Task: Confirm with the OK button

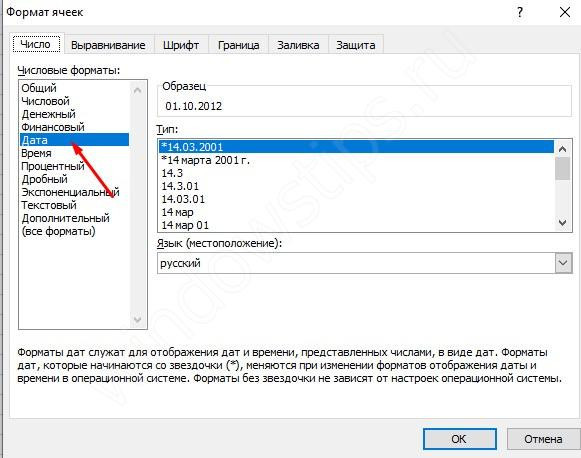Action: click(x=459, y=439)
